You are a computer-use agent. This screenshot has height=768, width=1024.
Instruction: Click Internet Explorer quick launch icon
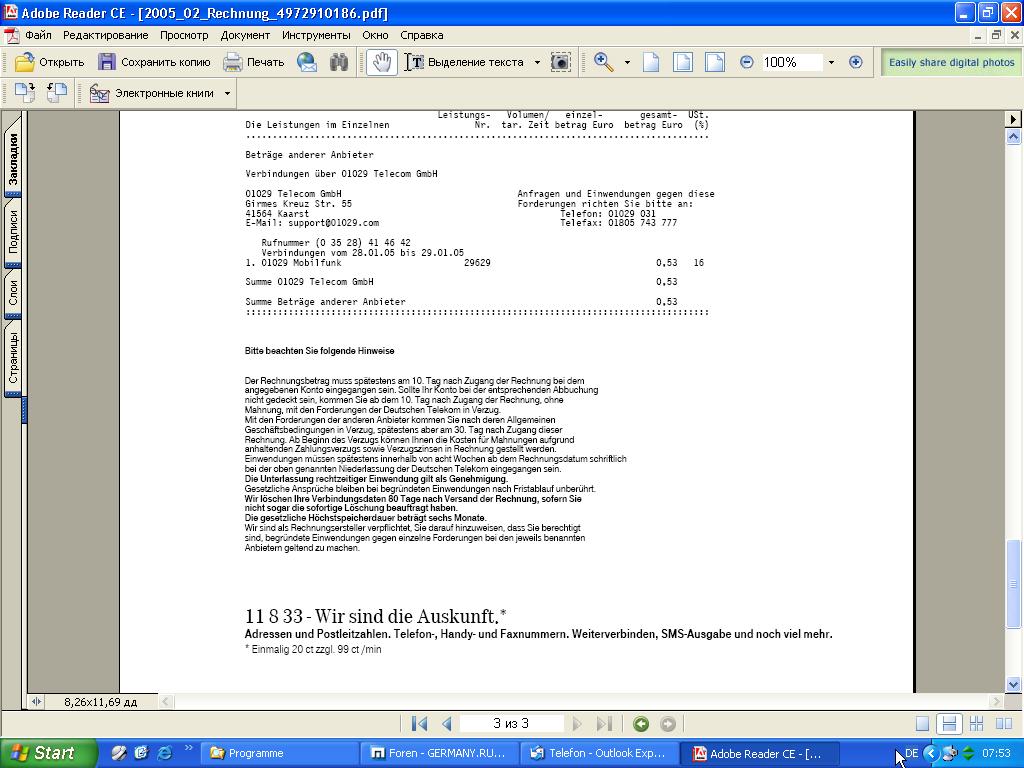click(165, 753)
